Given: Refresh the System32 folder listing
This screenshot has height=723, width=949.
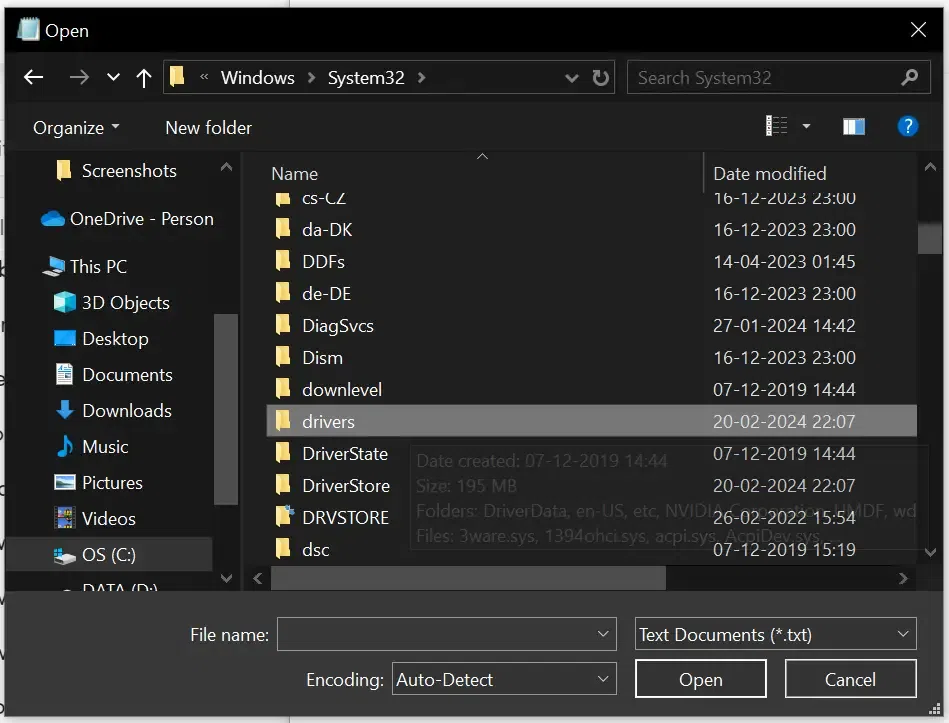Looking at the screenshot, I should coord(600,77).
